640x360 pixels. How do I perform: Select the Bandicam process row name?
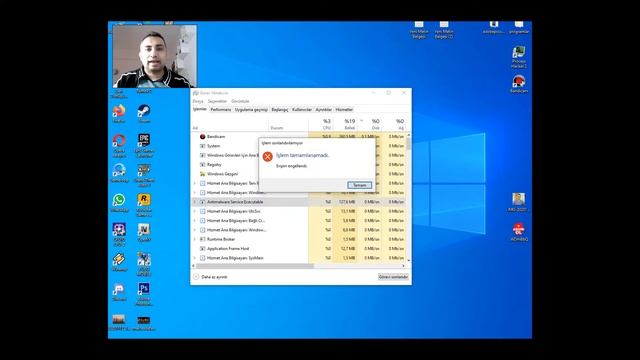(216, 137)
